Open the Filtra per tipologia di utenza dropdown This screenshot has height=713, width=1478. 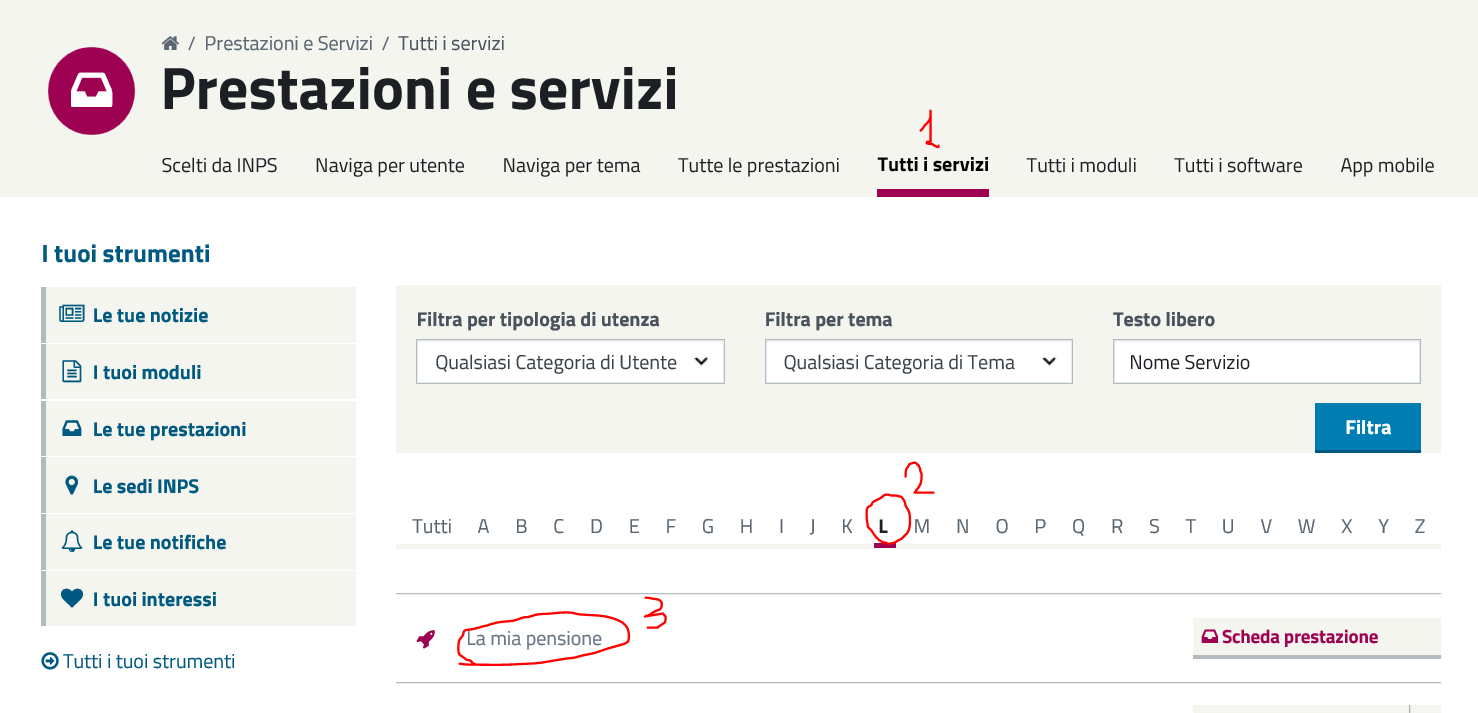tap(570, 362)
